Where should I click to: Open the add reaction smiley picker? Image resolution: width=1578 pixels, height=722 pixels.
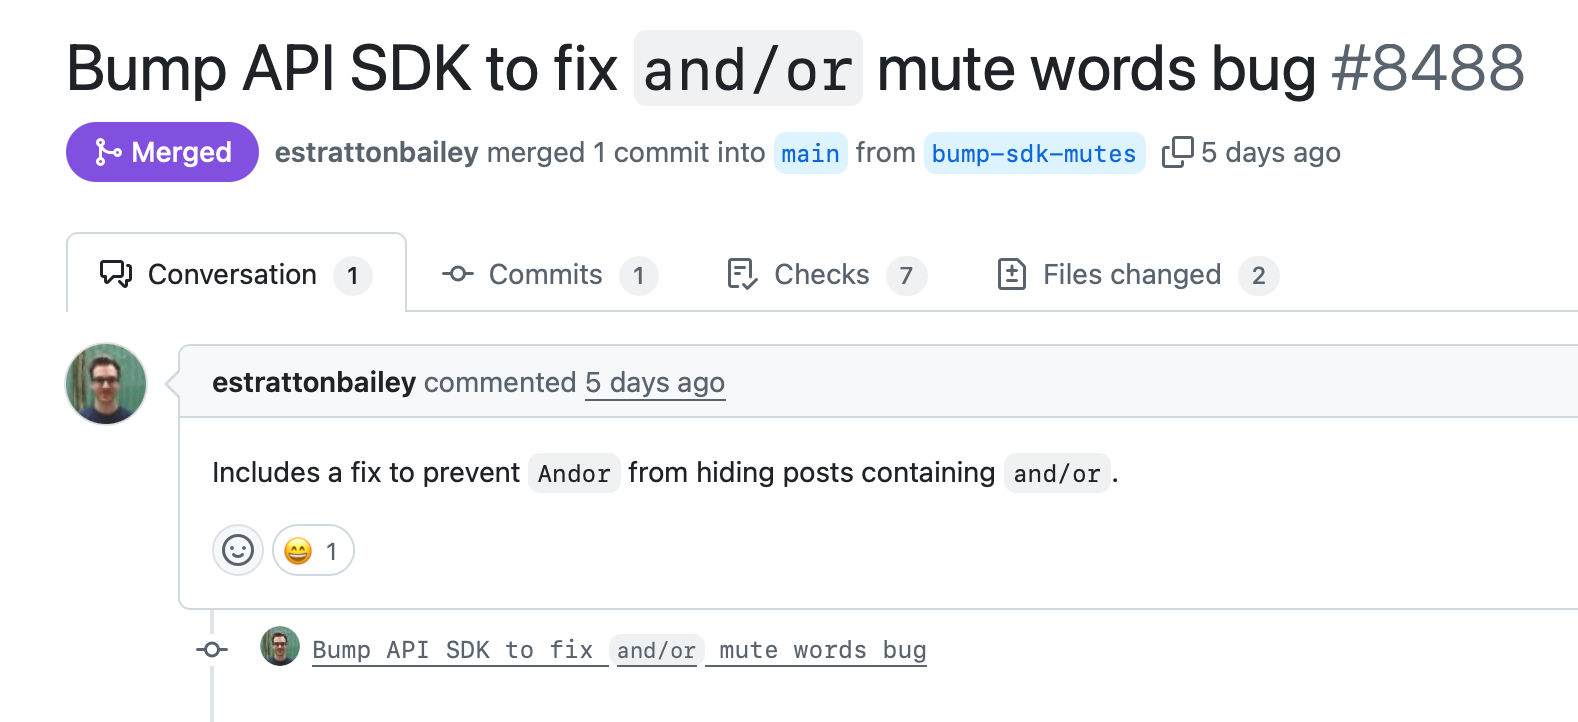[238, 550]
